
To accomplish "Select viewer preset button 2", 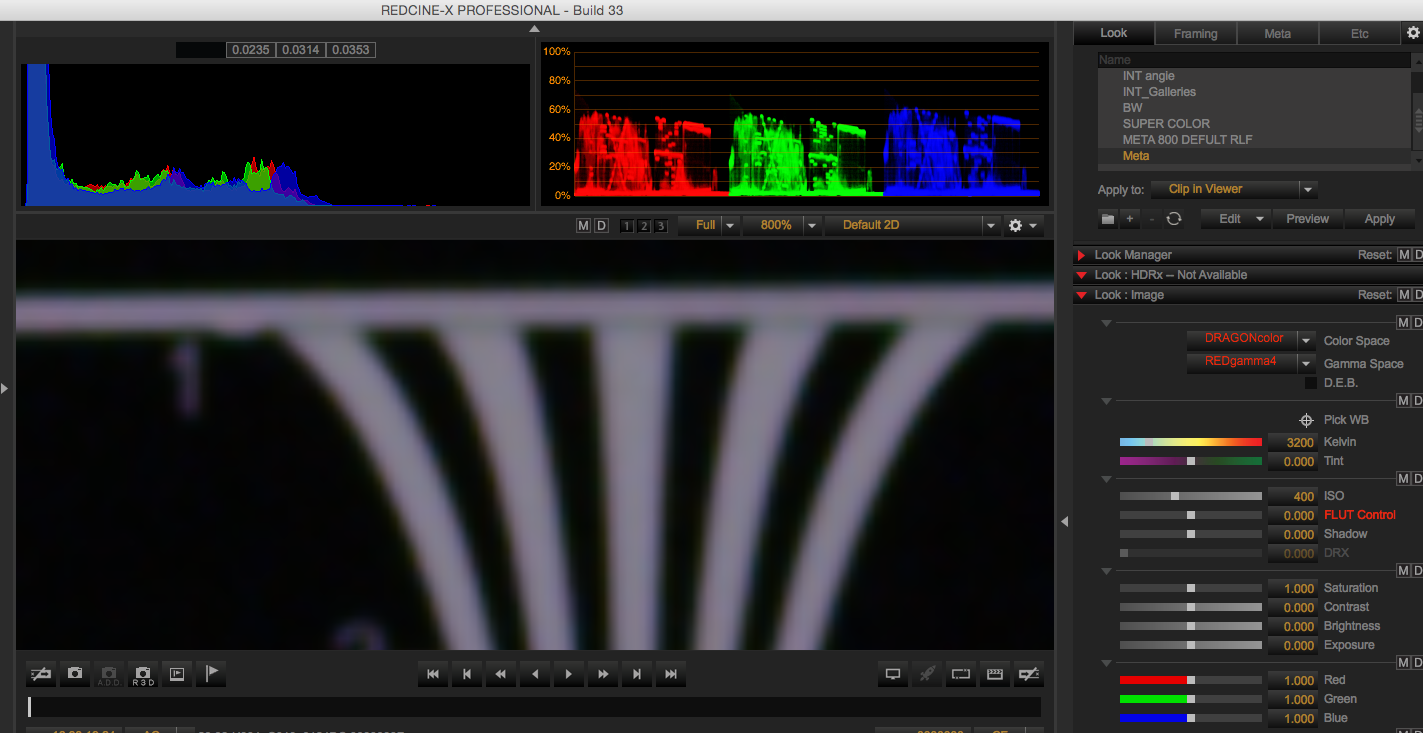I will tap(644, 226).
